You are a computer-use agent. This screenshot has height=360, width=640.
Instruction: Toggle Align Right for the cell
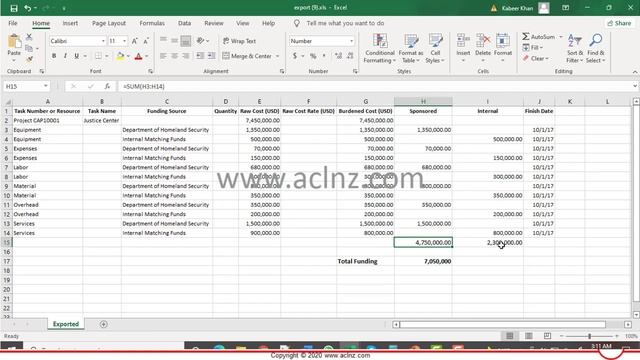[x=186, y=56]
